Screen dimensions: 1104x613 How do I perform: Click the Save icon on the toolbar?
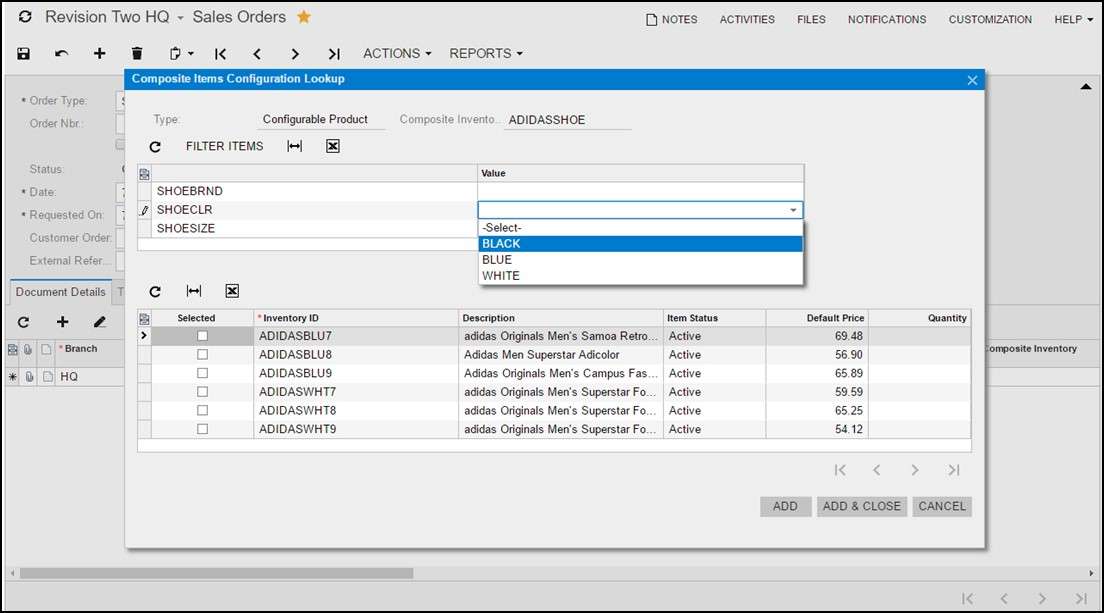pos(23,53)
